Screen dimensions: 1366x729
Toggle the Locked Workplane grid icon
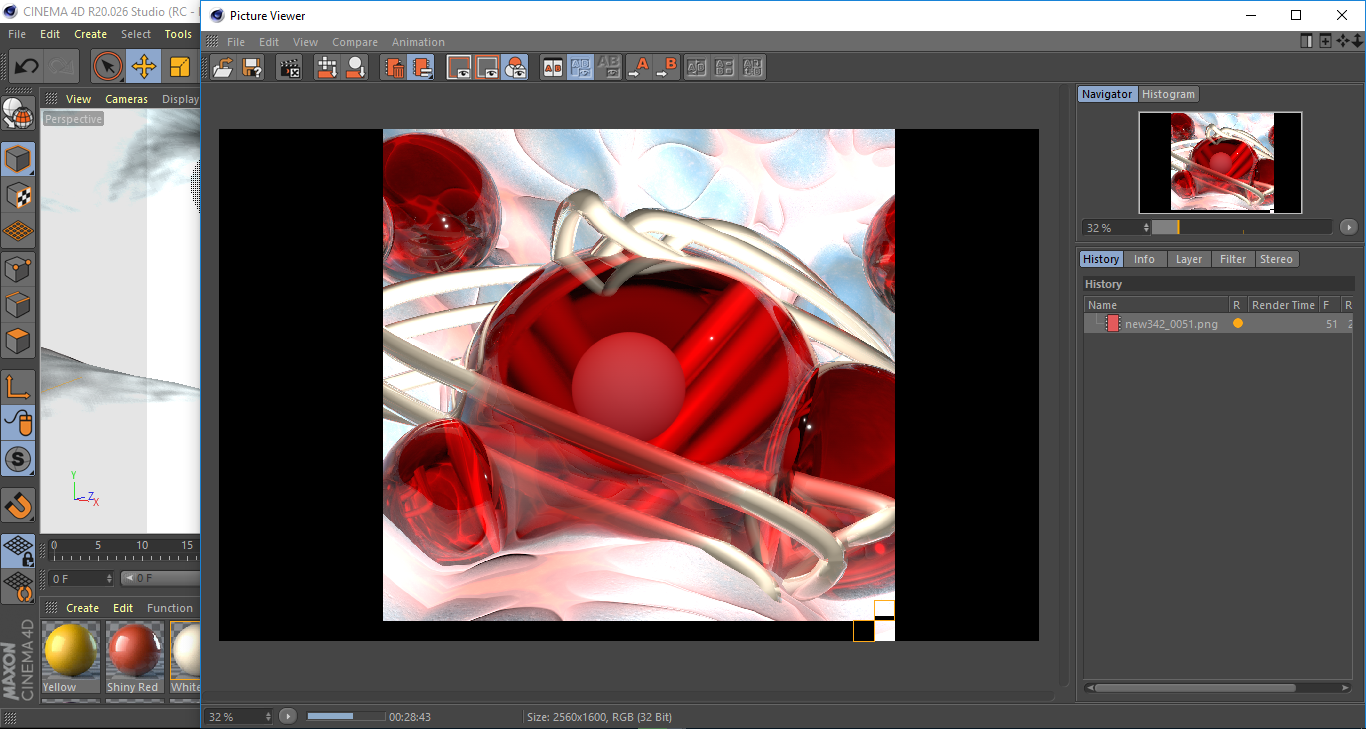click(18, 550)
